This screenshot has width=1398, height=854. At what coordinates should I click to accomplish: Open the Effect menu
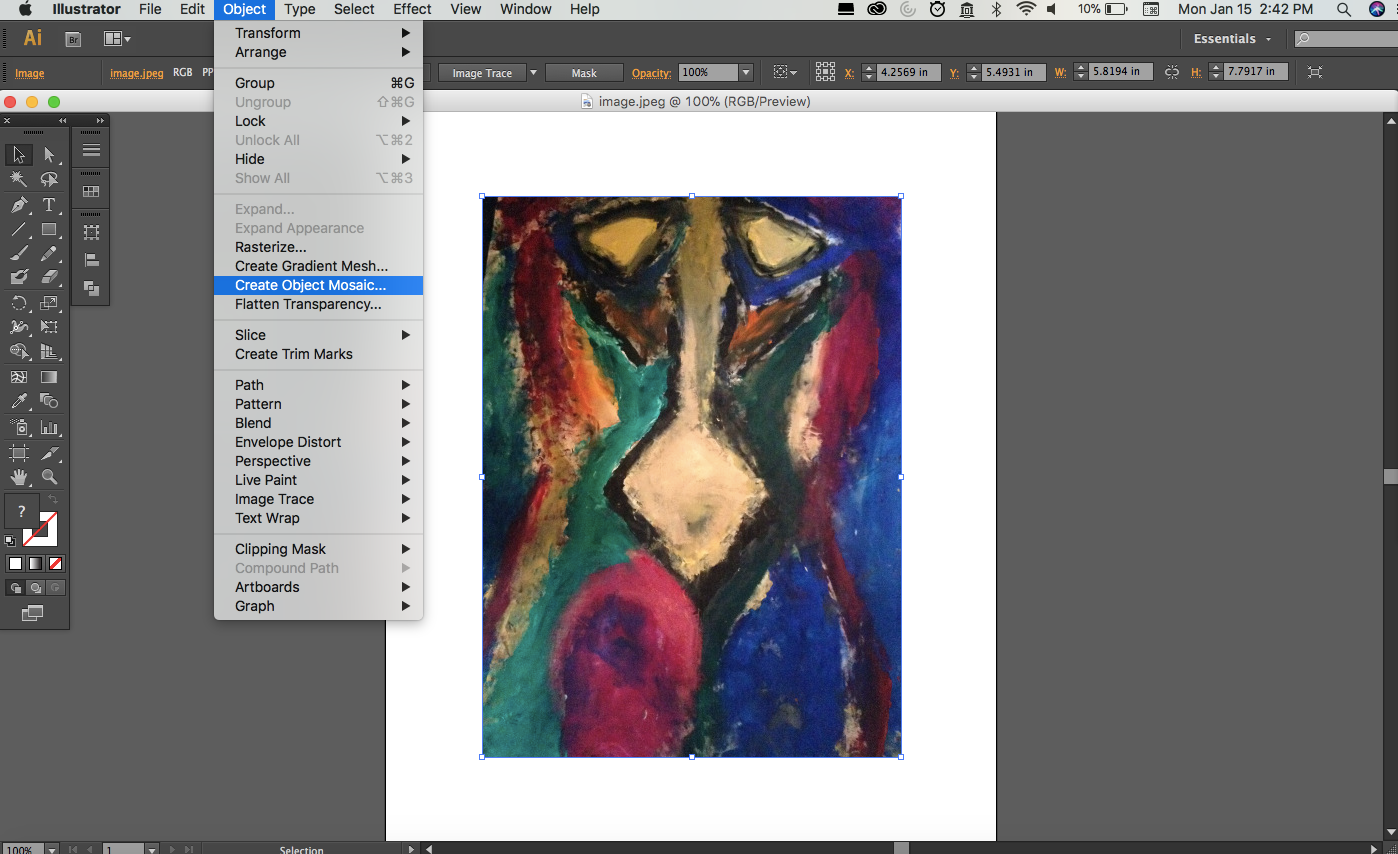412,9
